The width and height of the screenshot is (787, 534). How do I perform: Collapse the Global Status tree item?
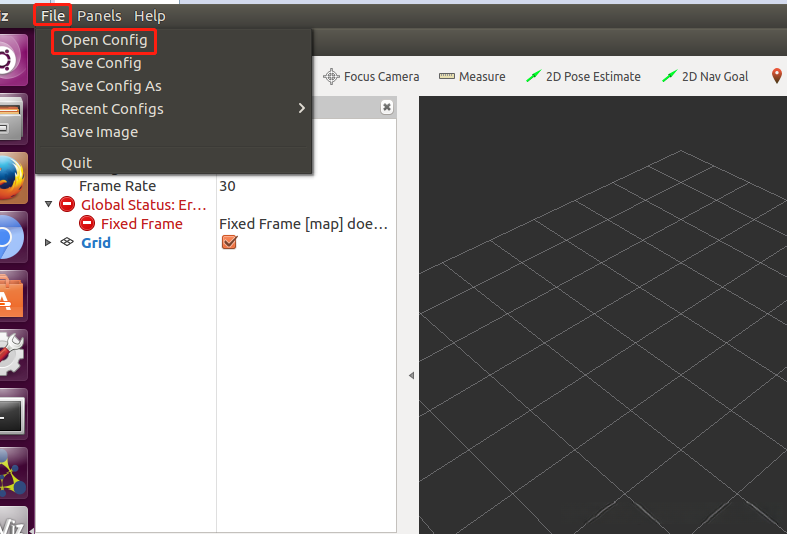[48, 204]
